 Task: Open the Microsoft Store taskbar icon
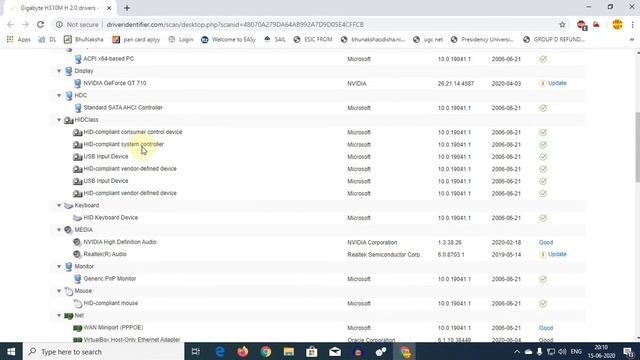[x=312, y=351]
